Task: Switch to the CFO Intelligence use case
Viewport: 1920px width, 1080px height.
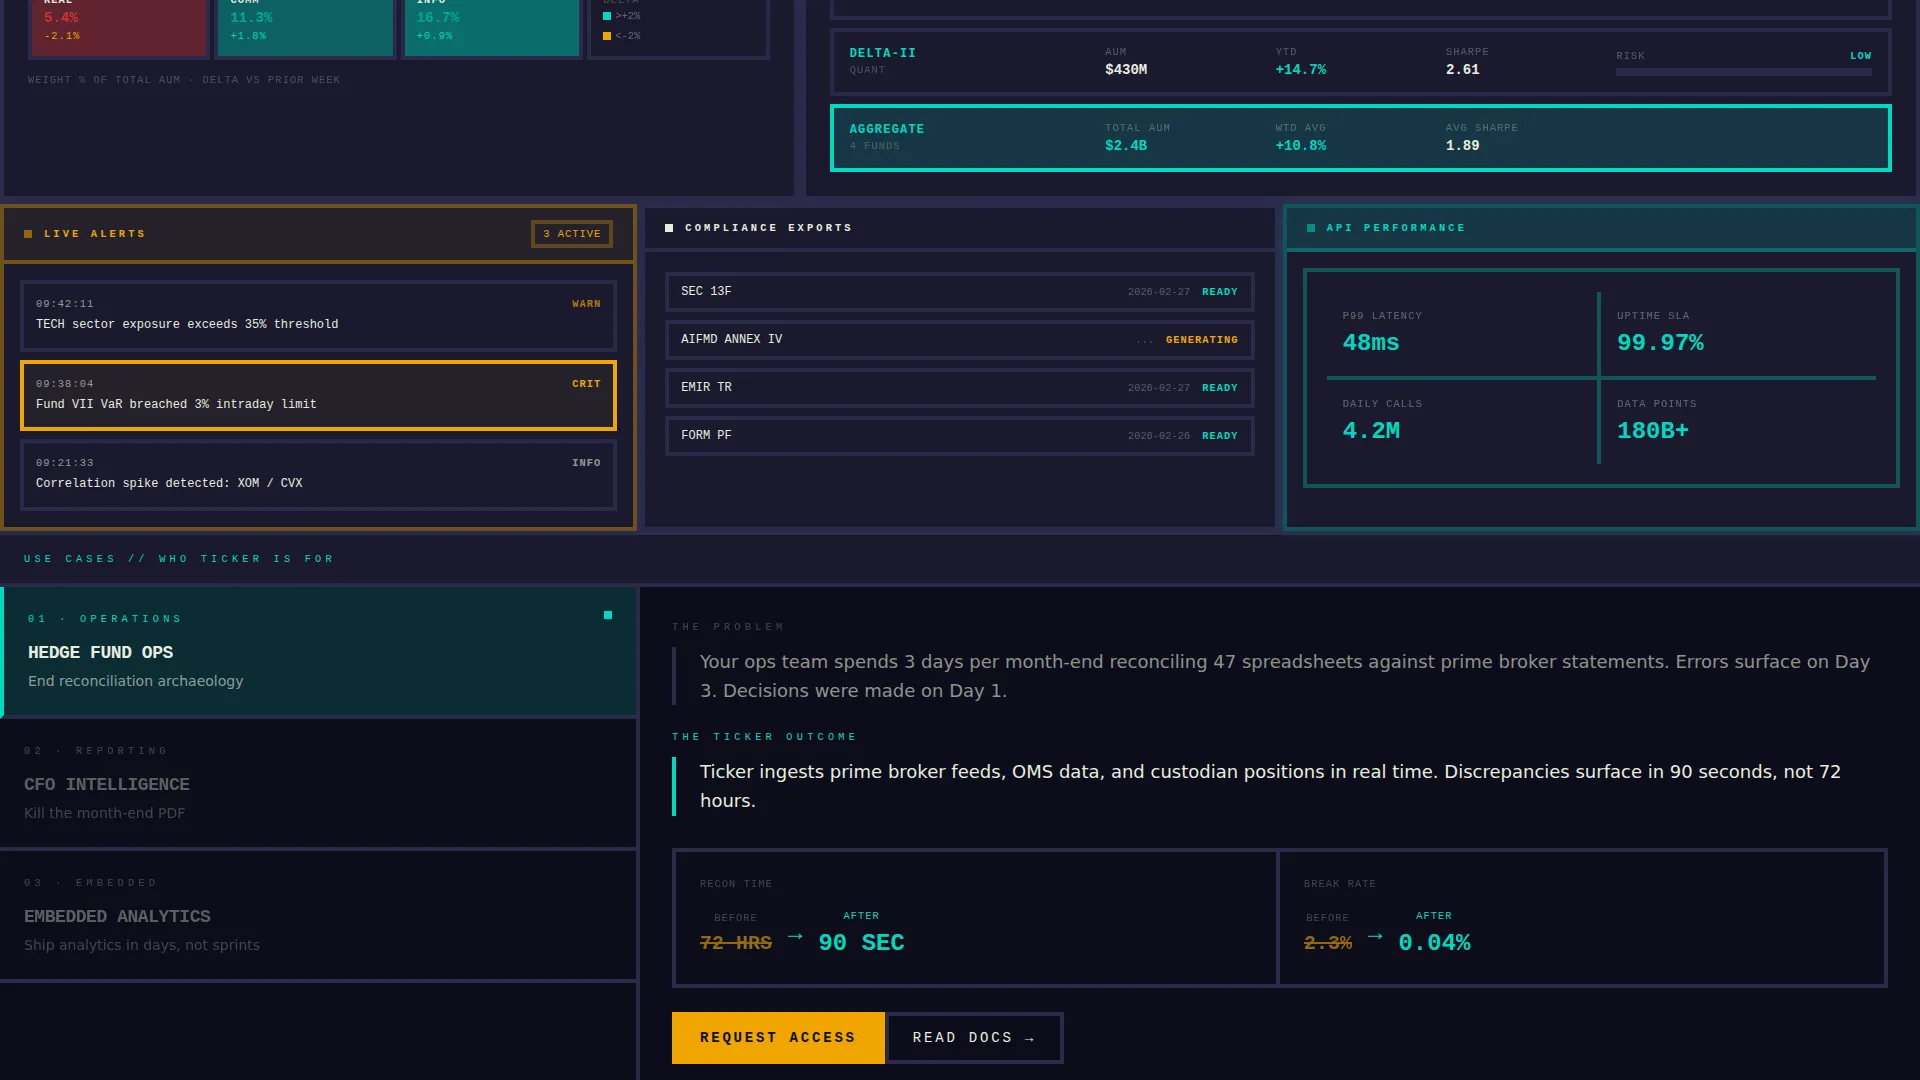Action: click(319, 783)
